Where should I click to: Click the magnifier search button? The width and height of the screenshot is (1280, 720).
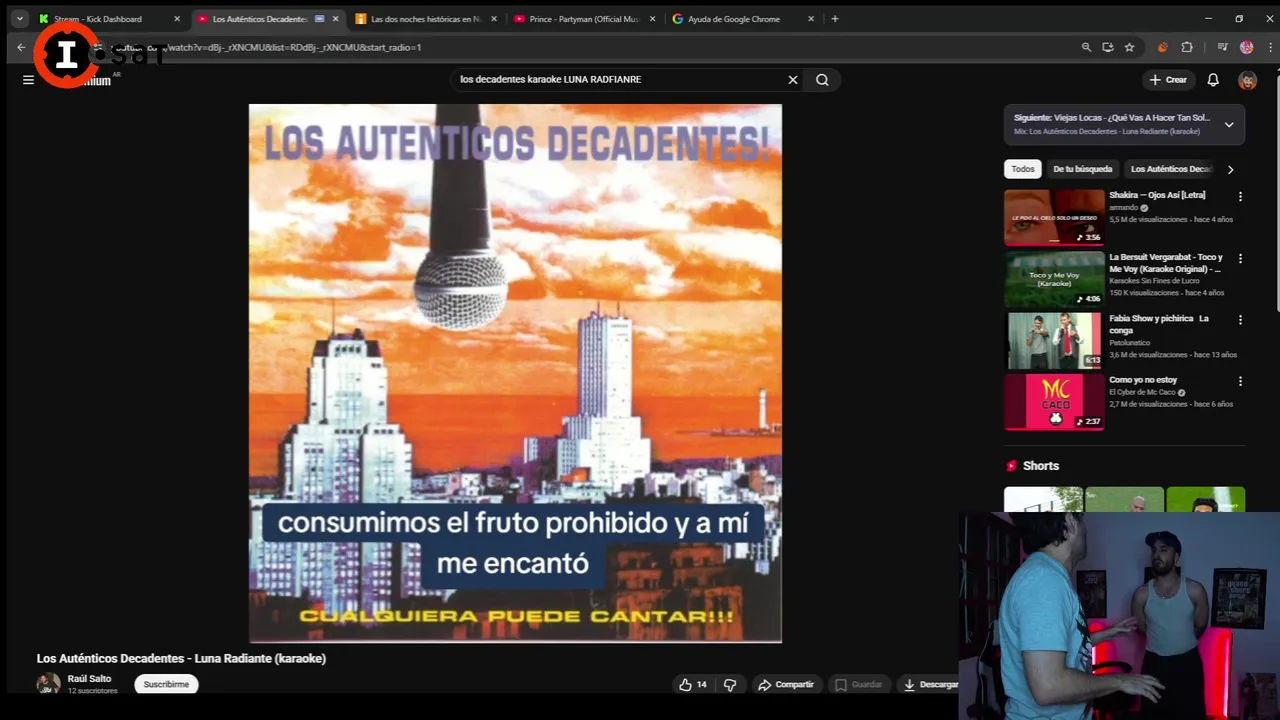(x=822, y=80)
